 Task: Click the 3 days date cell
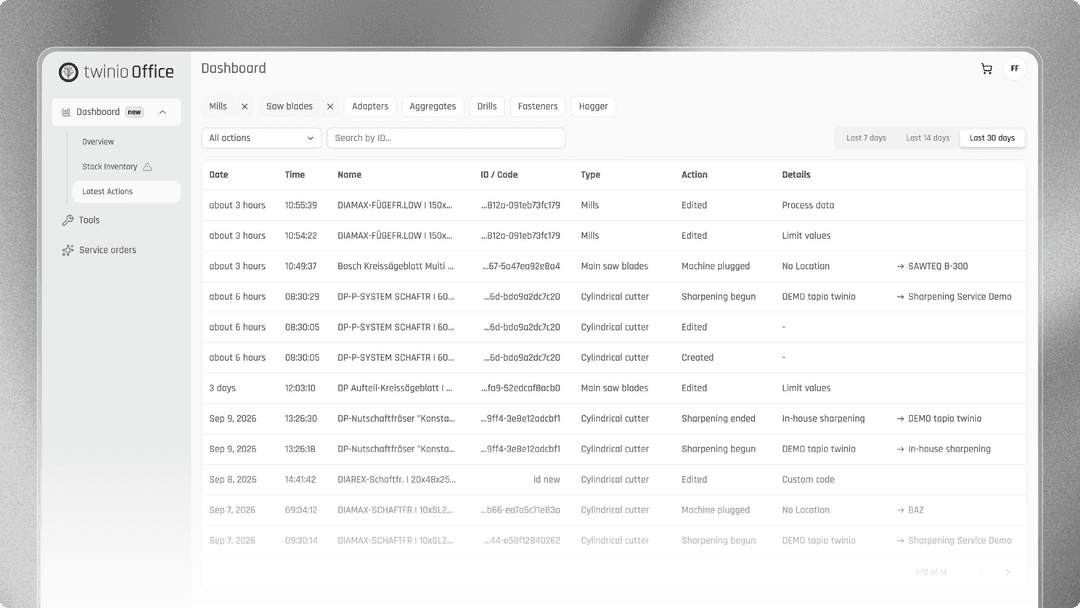tap(222, 388)
